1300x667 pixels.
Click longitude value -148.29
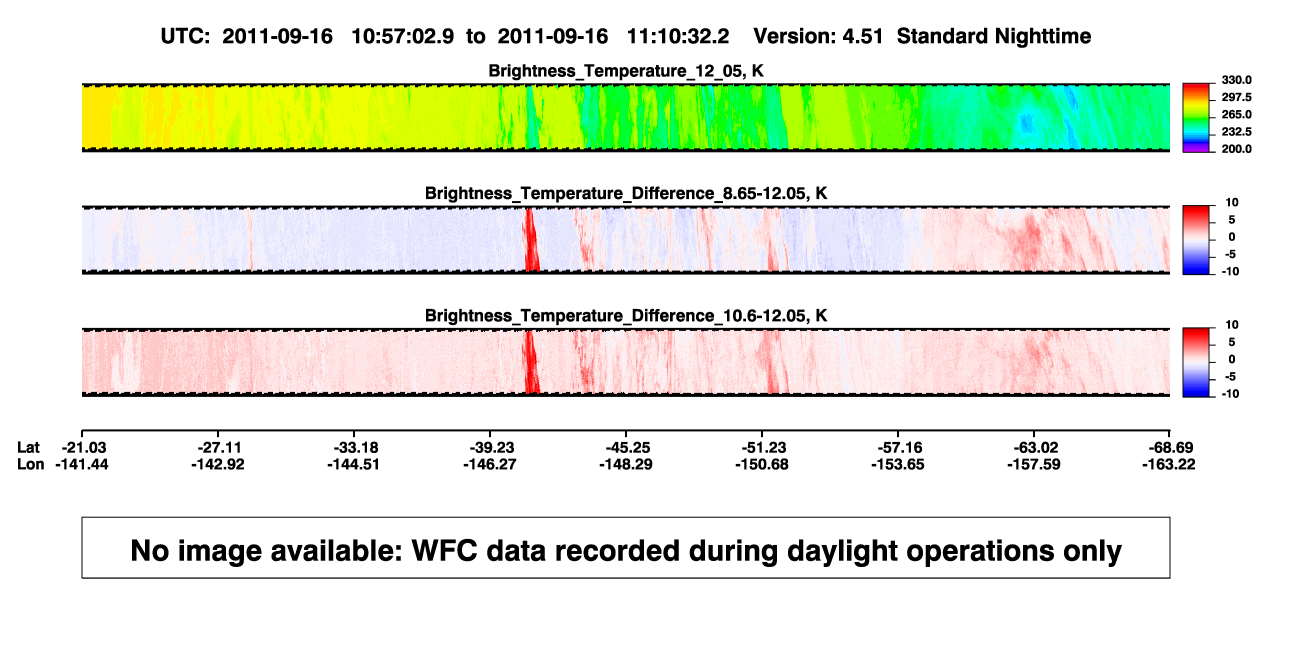[x=626, y=464]
